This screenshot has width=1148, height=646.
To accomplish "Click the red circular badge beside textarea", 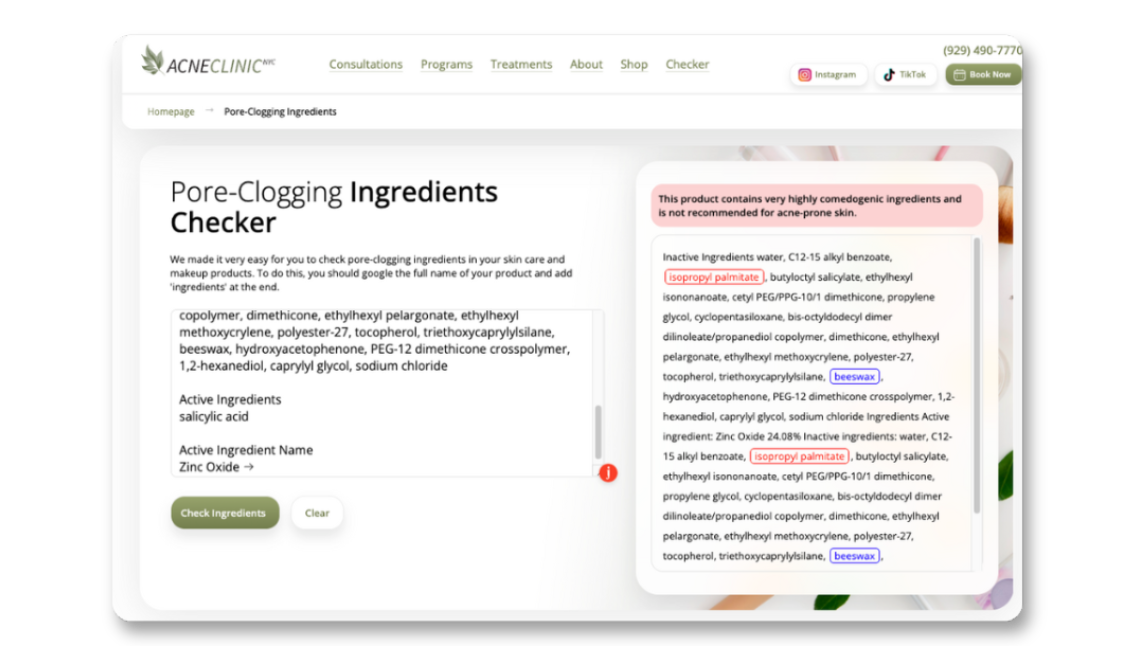I will (x=608, y=473).
